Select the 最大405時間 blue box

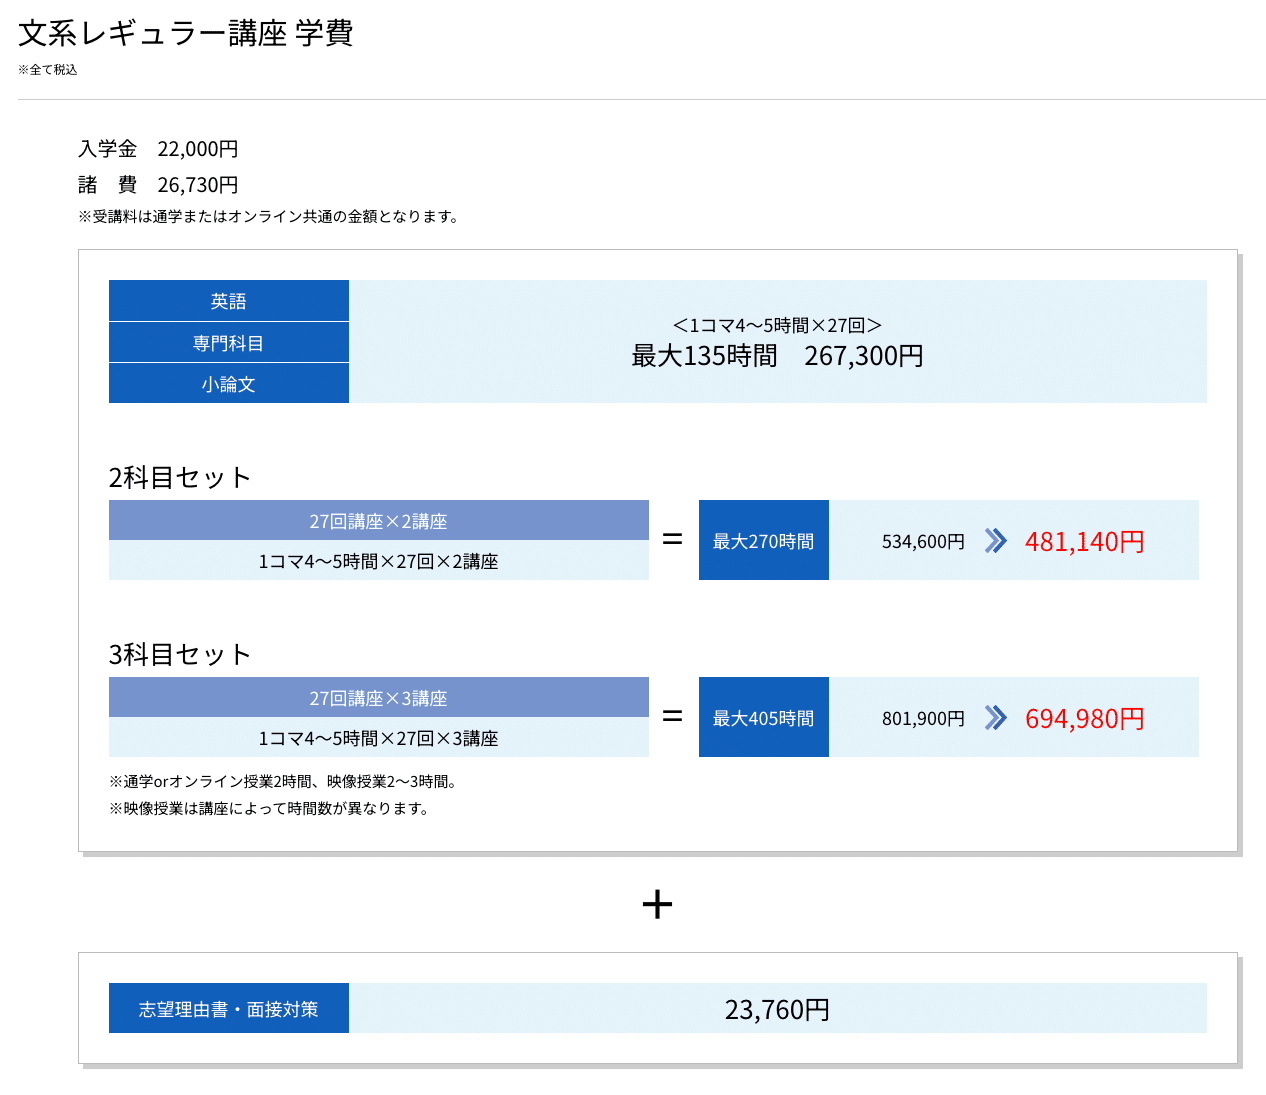tap(764, 717)
